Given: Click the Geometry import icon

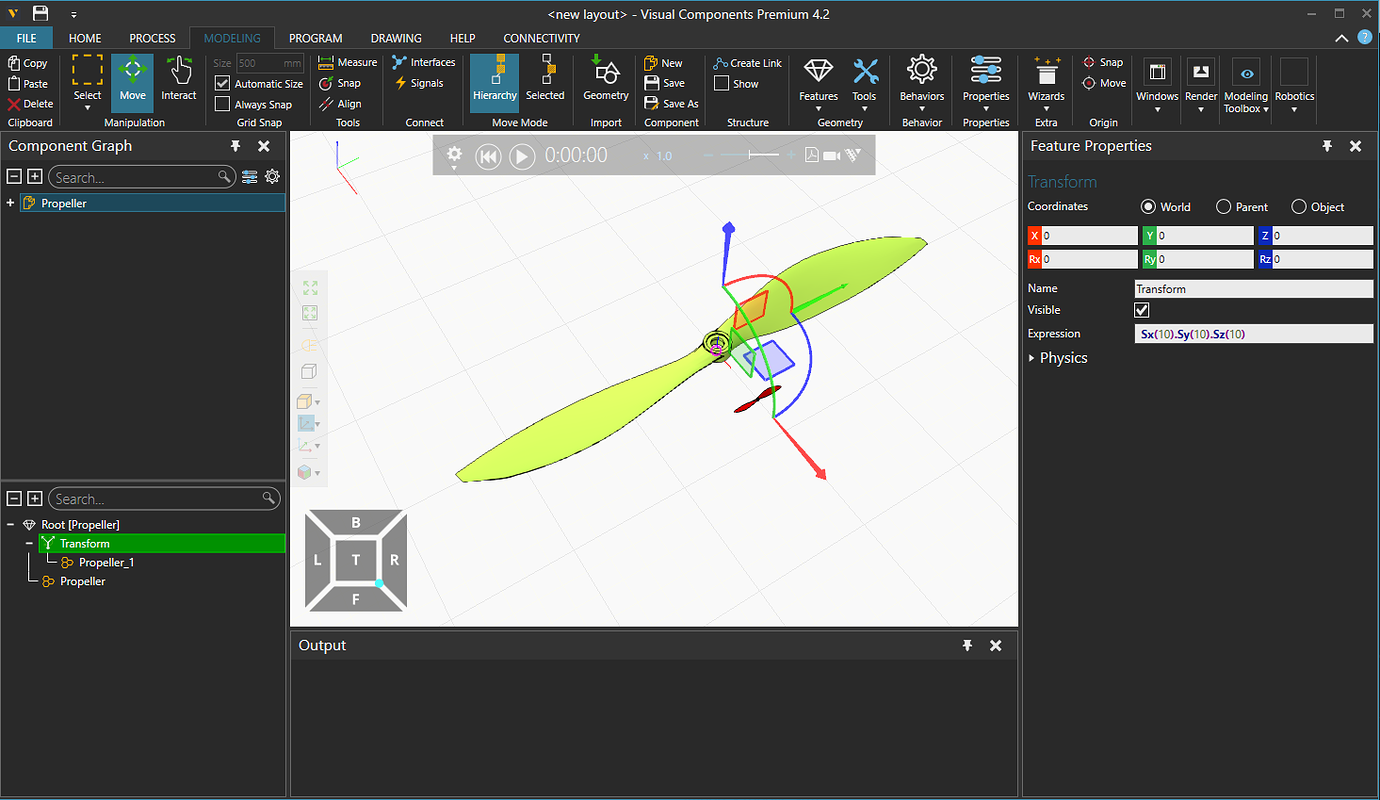Looking at the screenshot, I should [x=606, y=80].
